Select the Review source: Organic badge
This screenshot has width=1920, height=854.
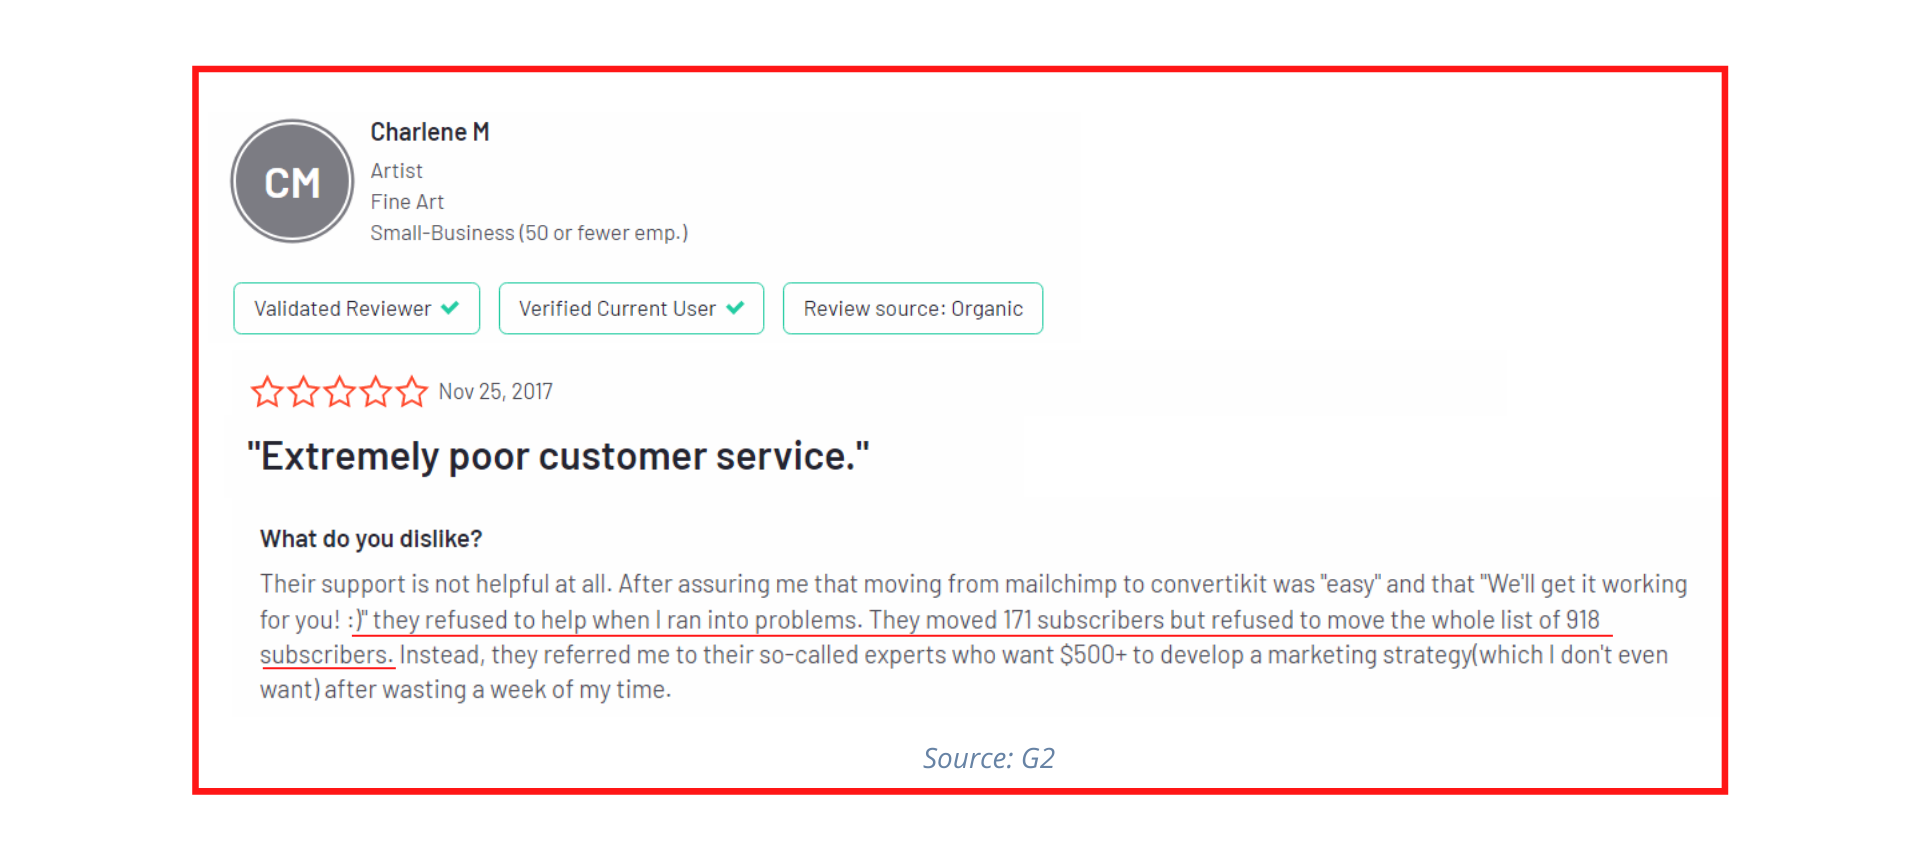[x=913, y=308]
